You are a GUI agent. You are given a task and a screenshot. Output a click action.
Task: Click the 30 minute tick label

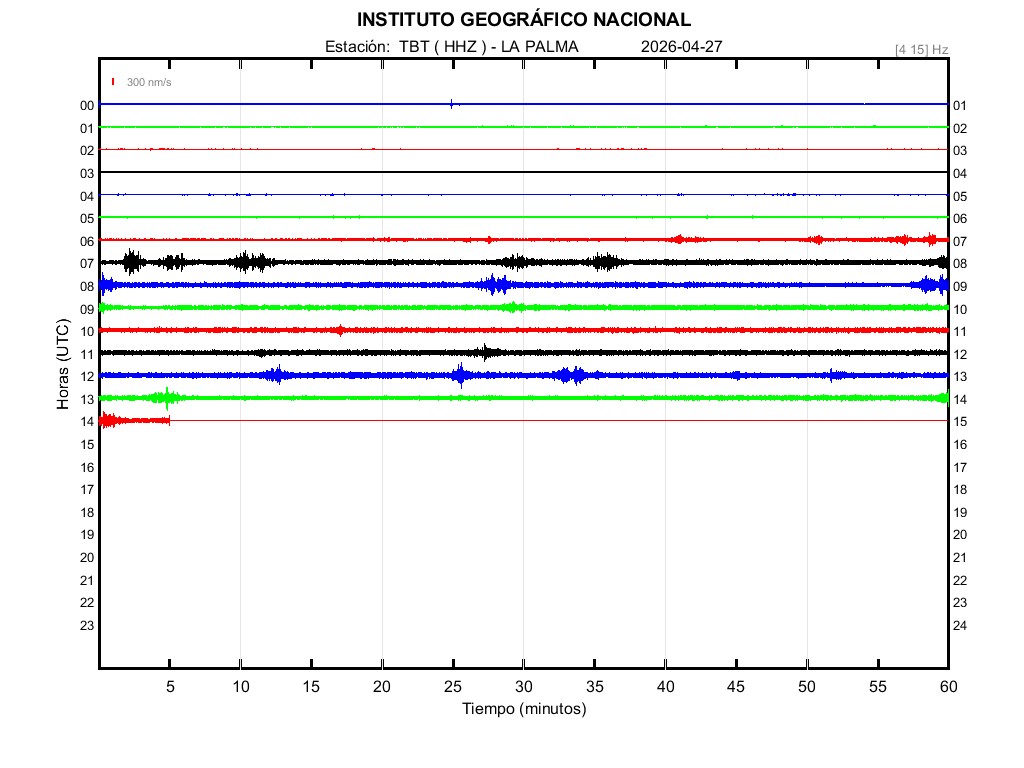coord(523,686)
